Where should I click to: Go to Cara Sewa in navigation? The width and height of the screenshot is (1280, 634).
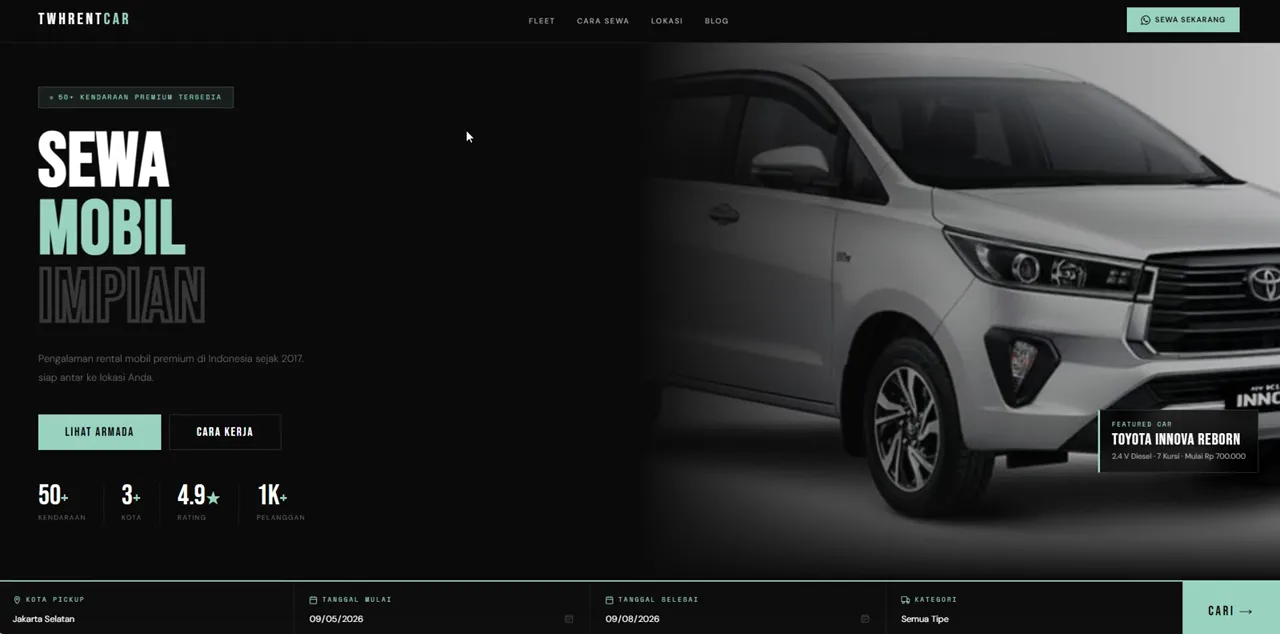pyautogui.click(x=603, y=21)
